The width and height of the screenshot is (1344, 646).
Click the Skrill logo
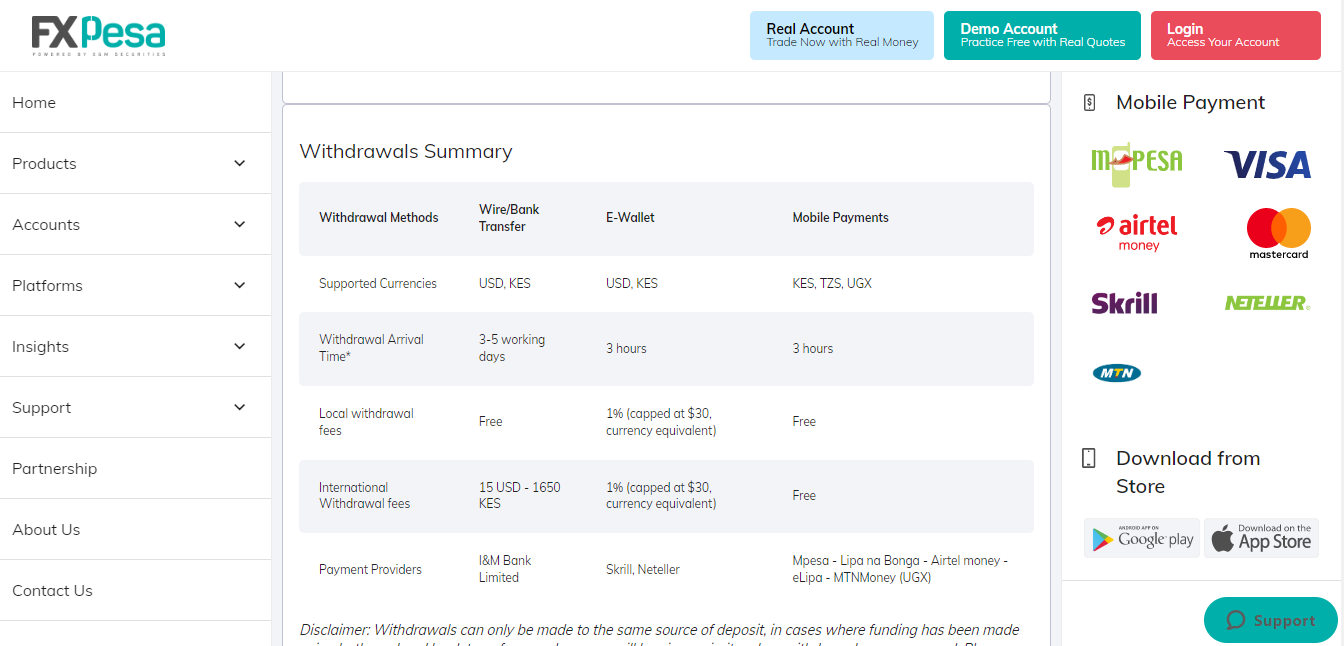(1124, 303)
